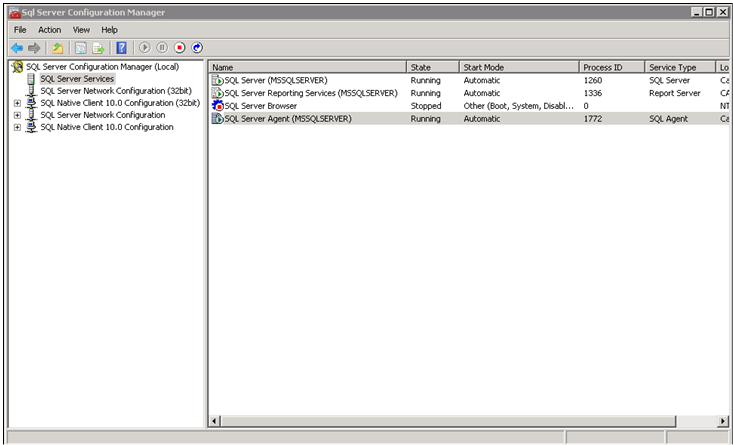This screenshot has width=733, height=445.
Task: Click the Other (Boot, System, Disabl... start mode cell
Action: (x=518, y=106)
